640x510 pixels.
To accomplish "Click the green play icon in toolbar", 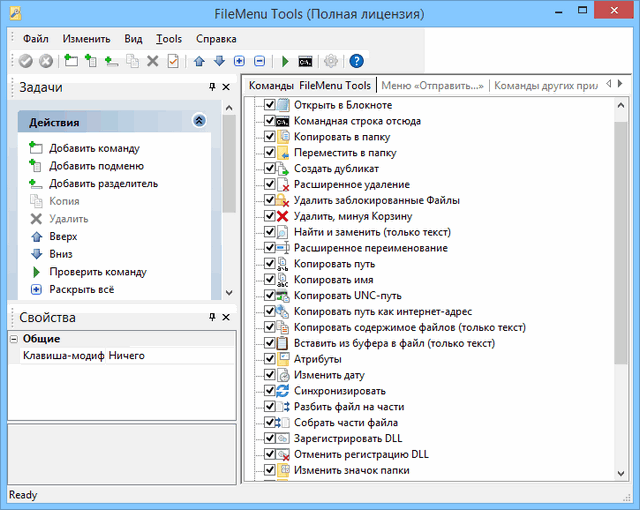I will pos(285,61).
